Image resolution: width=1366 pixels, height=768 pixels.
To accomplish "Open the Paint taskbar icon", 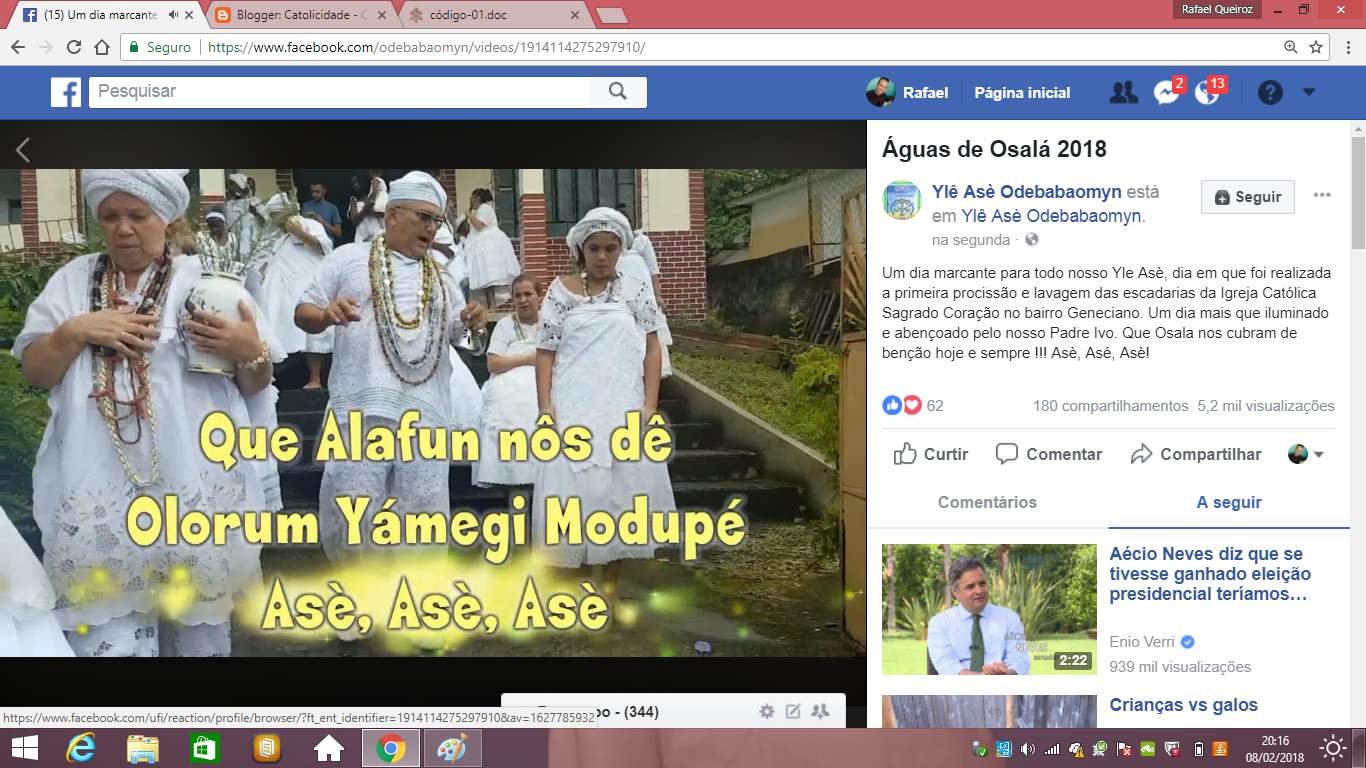I will click(453, 748).
